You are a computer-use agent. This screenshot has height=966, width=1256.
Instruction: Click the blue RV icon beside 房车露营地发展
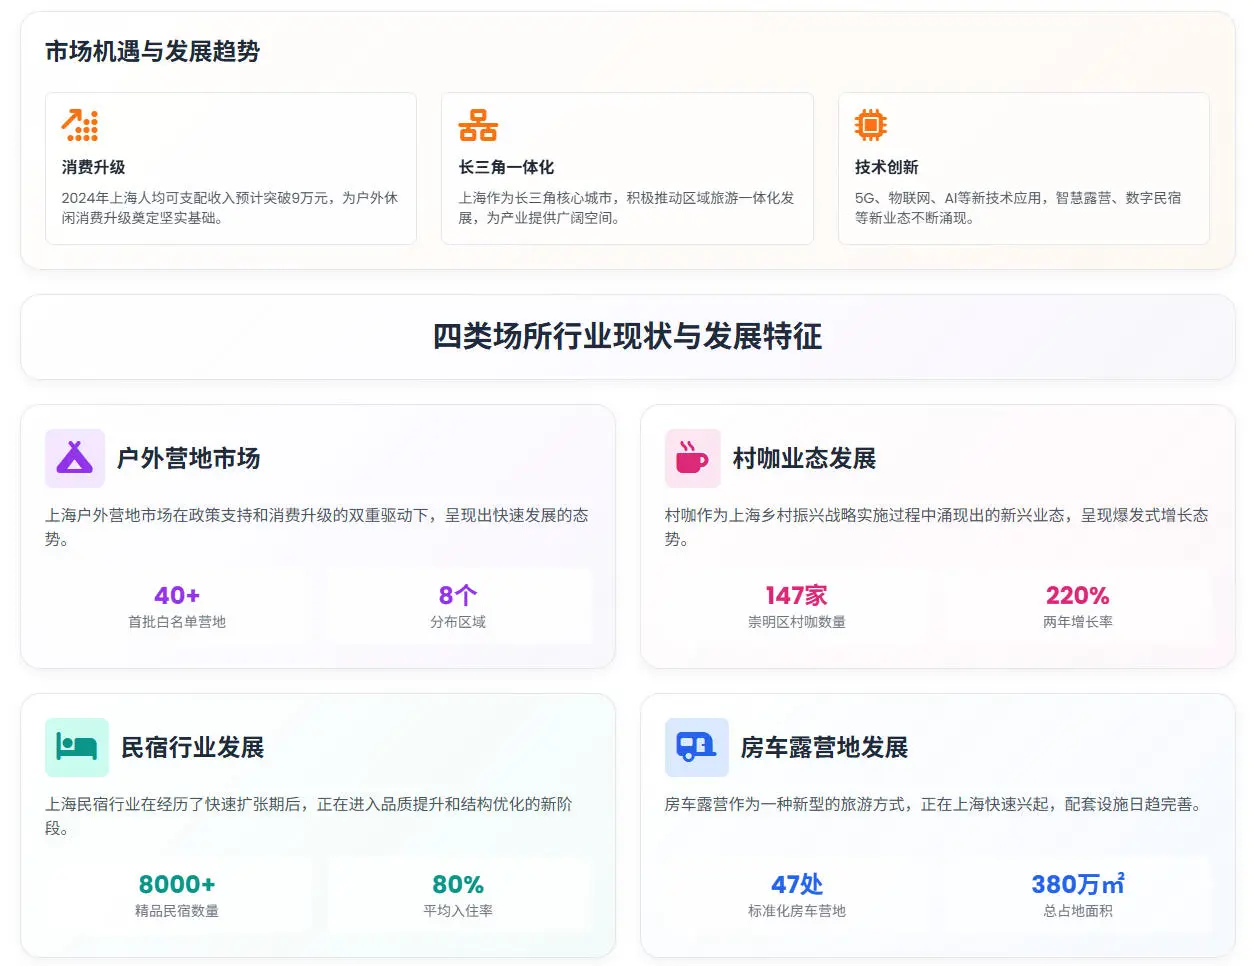(696, 746)
